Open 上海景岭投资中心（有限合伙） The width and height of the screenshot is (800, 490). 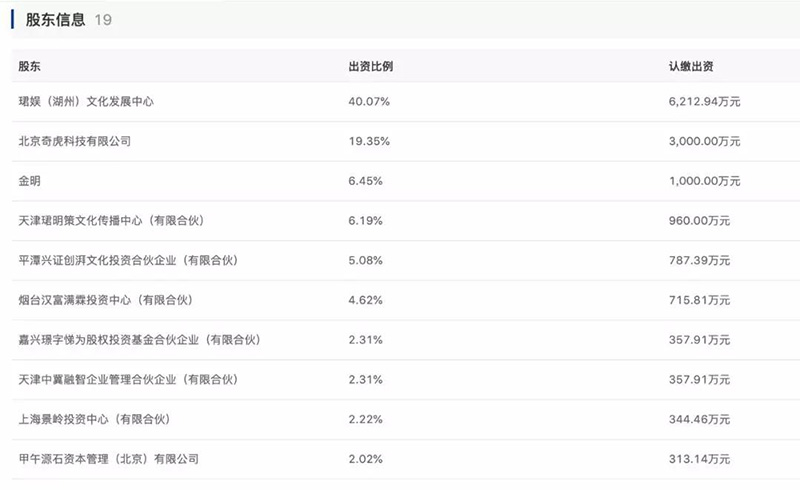point(94,420)
